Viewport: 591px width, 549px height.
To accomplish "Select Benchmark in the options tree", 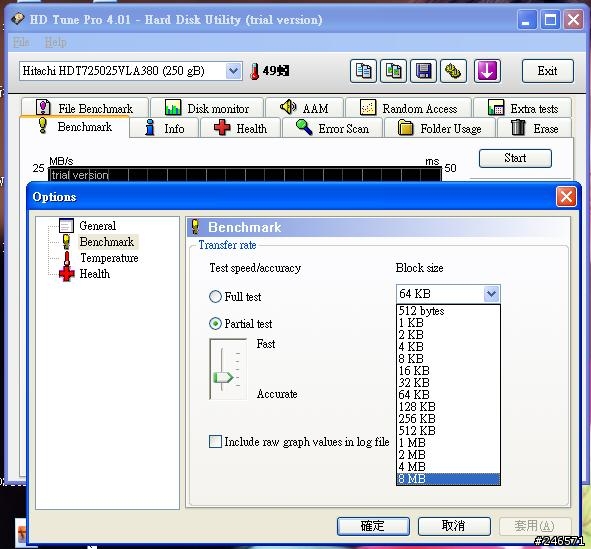I will coord(107,242).
